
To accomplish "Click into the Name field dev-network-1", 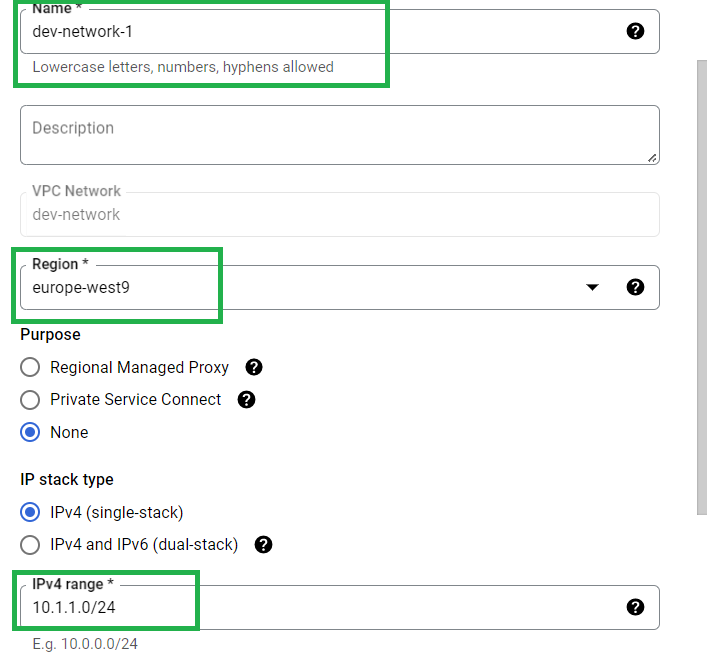I will (340, 31).
